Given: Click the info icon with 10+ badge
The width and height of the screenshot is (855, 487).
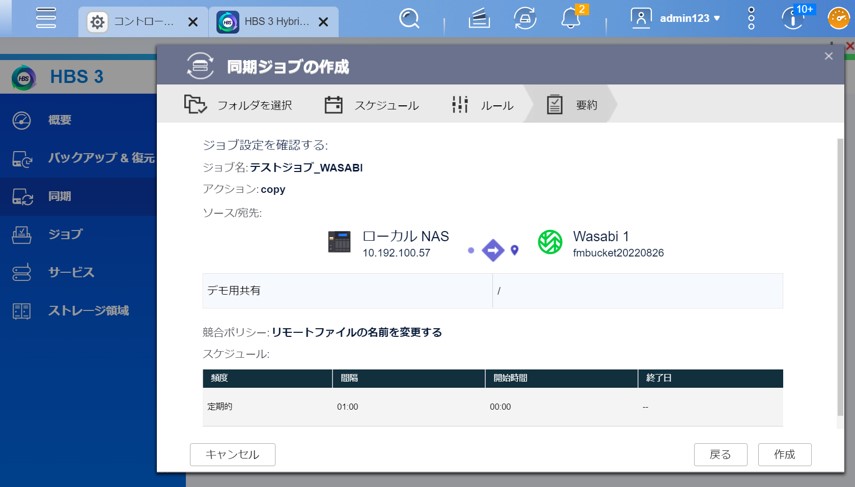Looking at the screenshot, I should [x=794, y=18].
